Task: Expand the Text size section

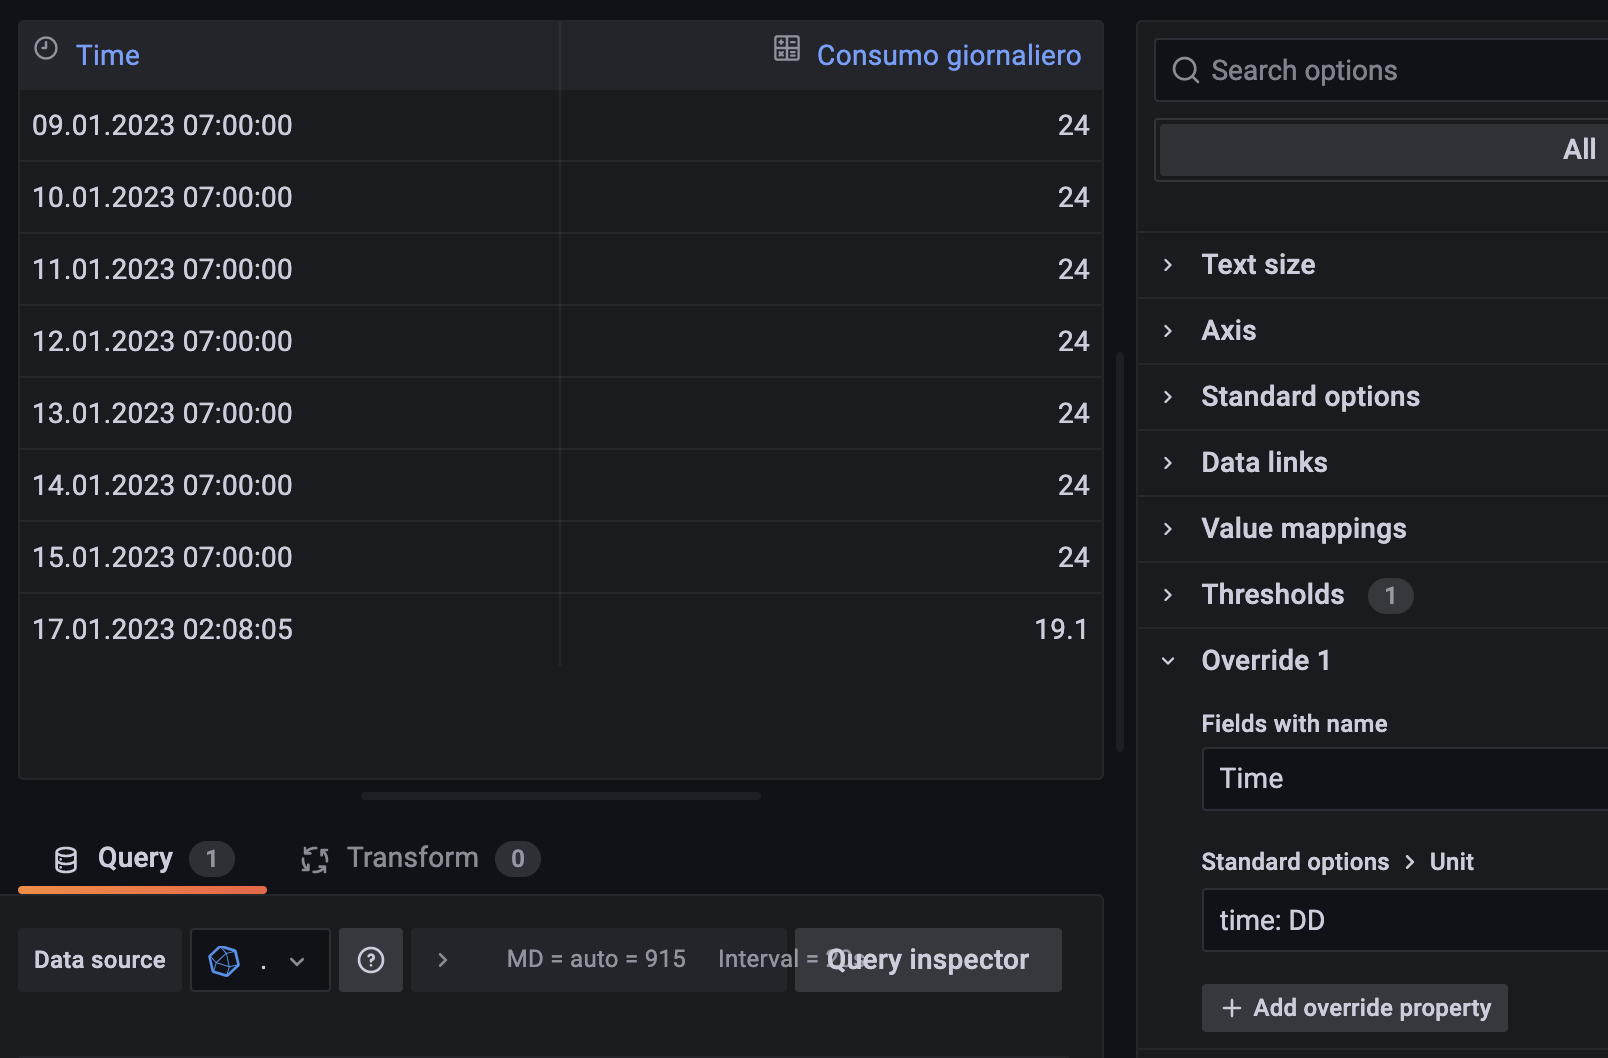Action: [x=1258, y=264]
